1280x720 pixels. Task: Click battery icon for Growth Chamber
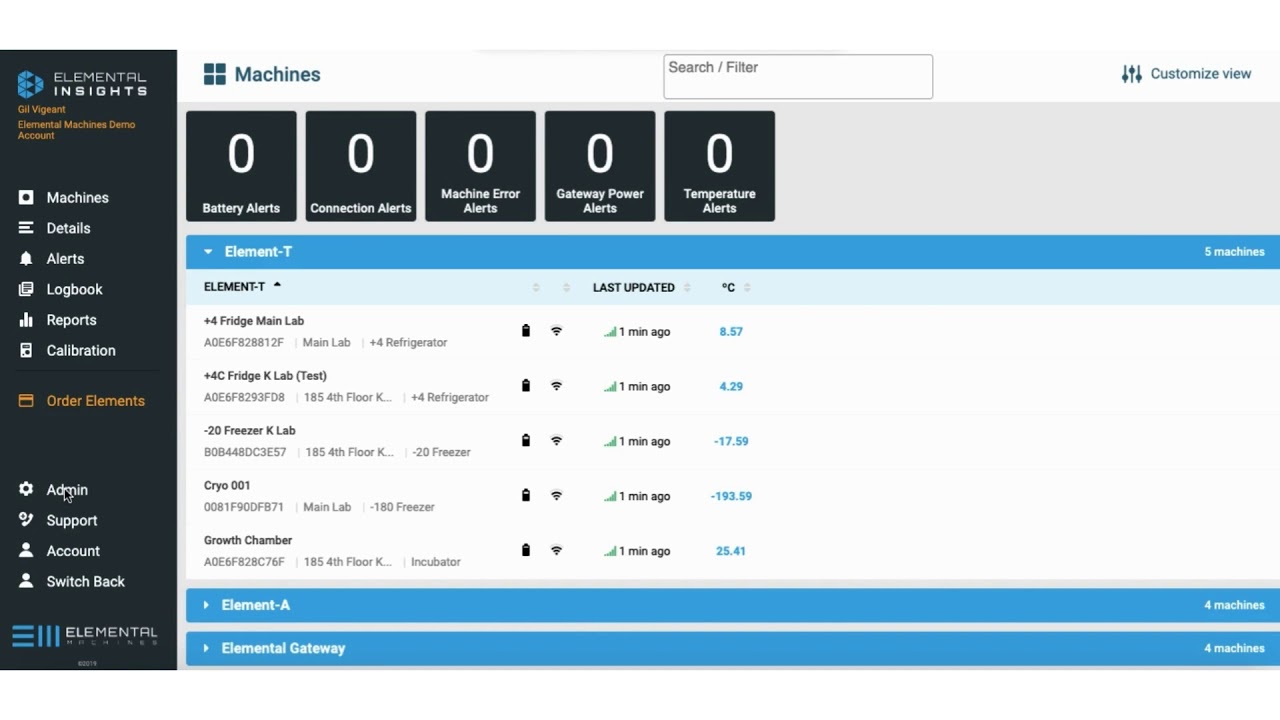[526, 551]
